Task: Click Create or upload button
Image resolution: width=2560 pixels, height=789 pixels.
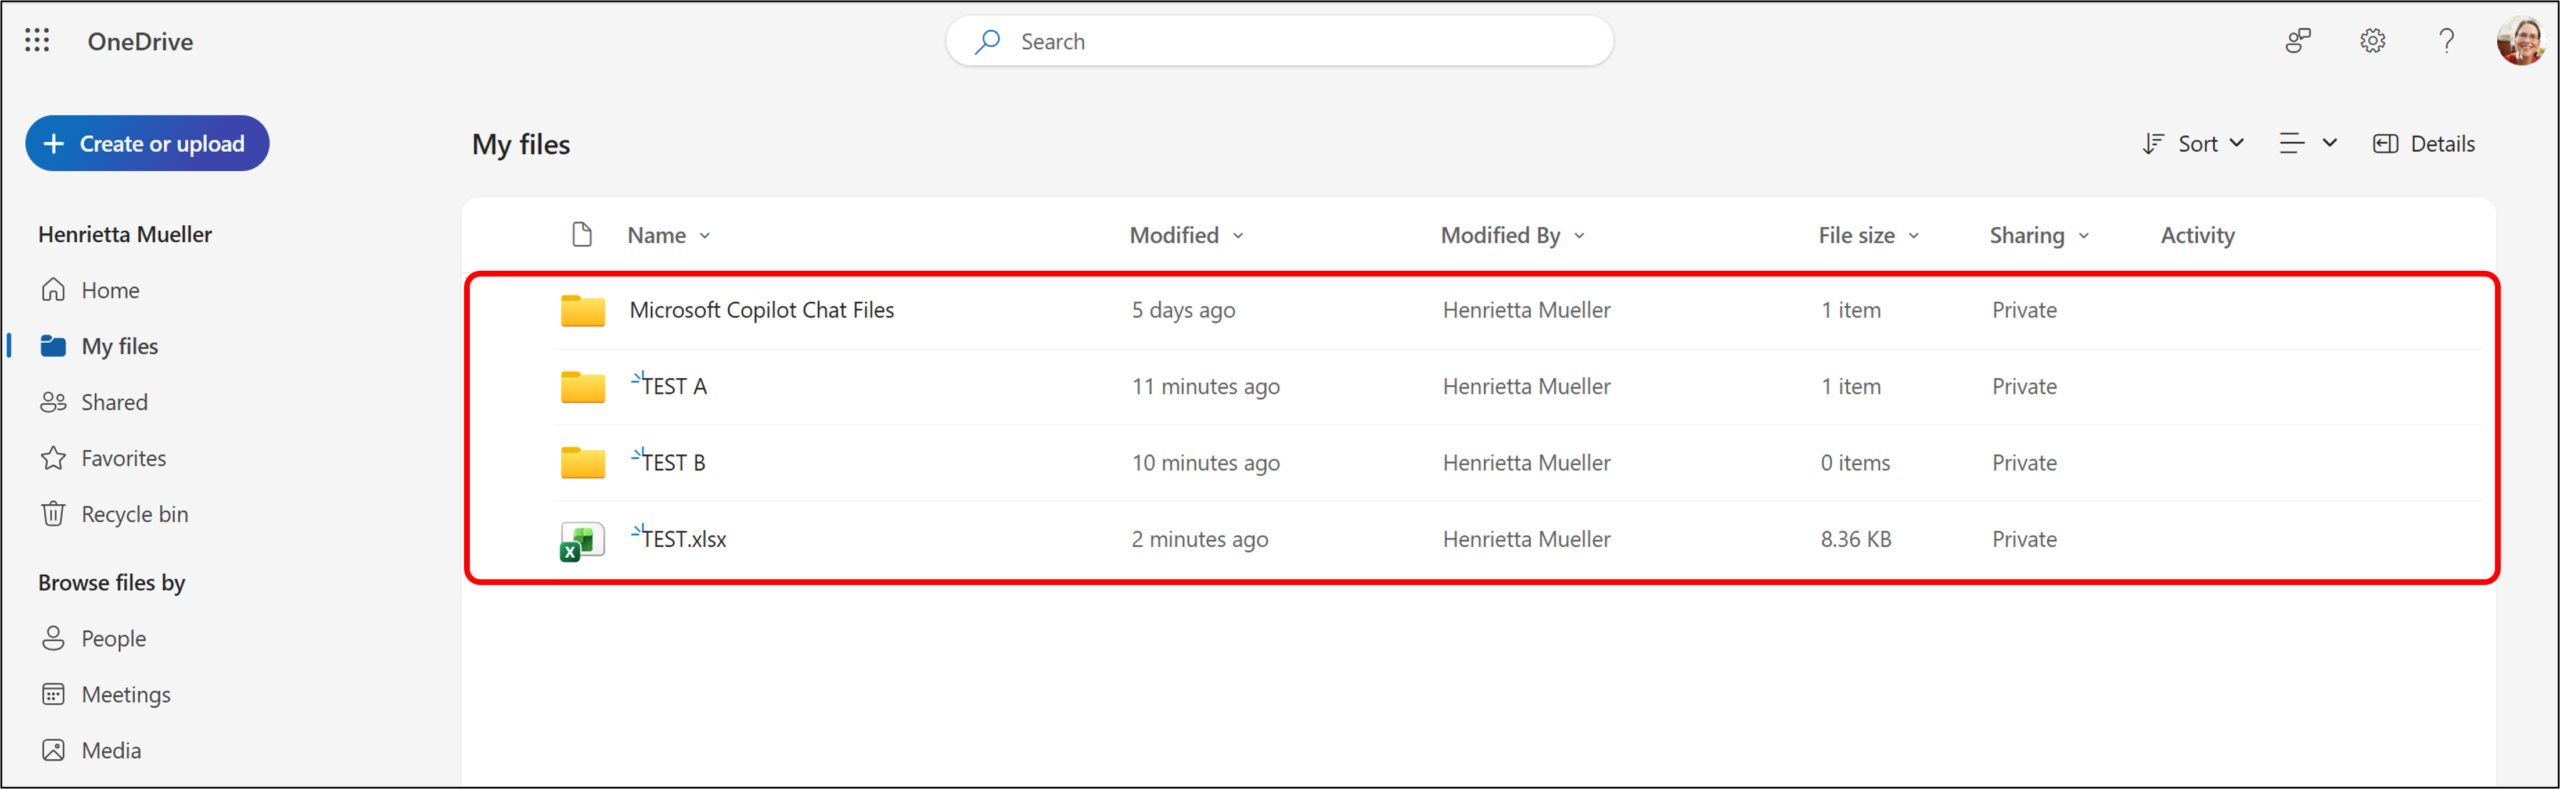Action: (147, 143)
